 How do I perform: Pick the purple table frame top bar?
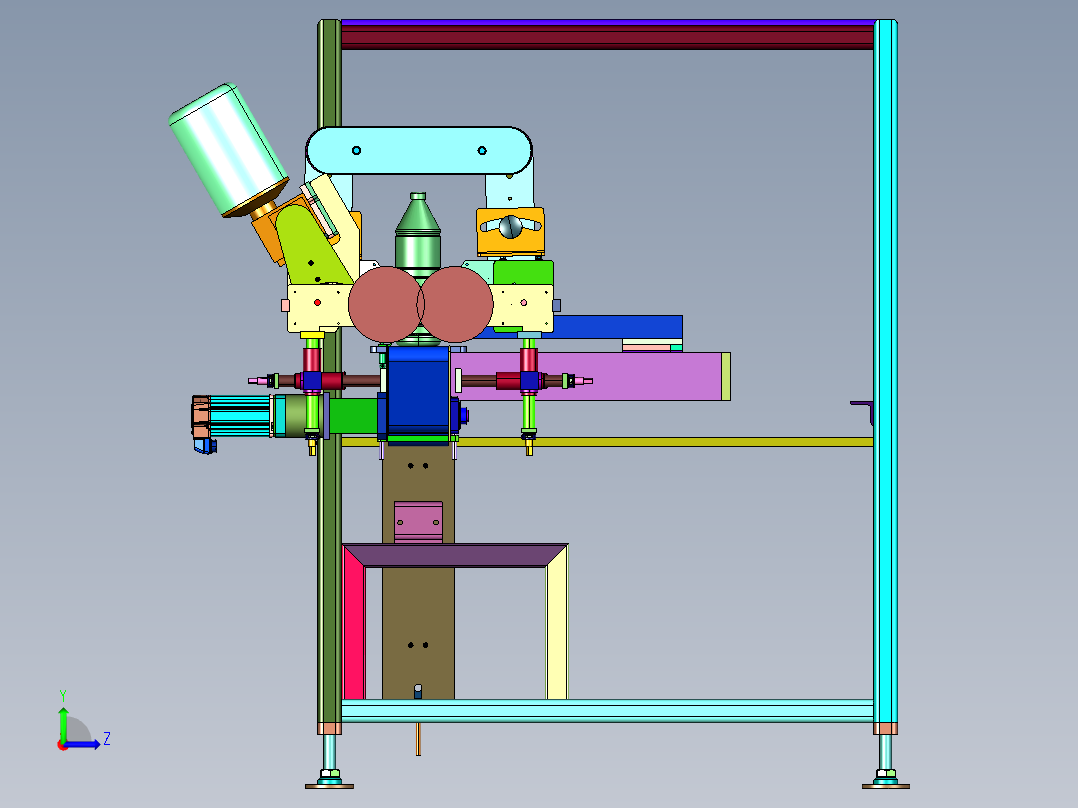pyautogui.click(x=455, y=556)
